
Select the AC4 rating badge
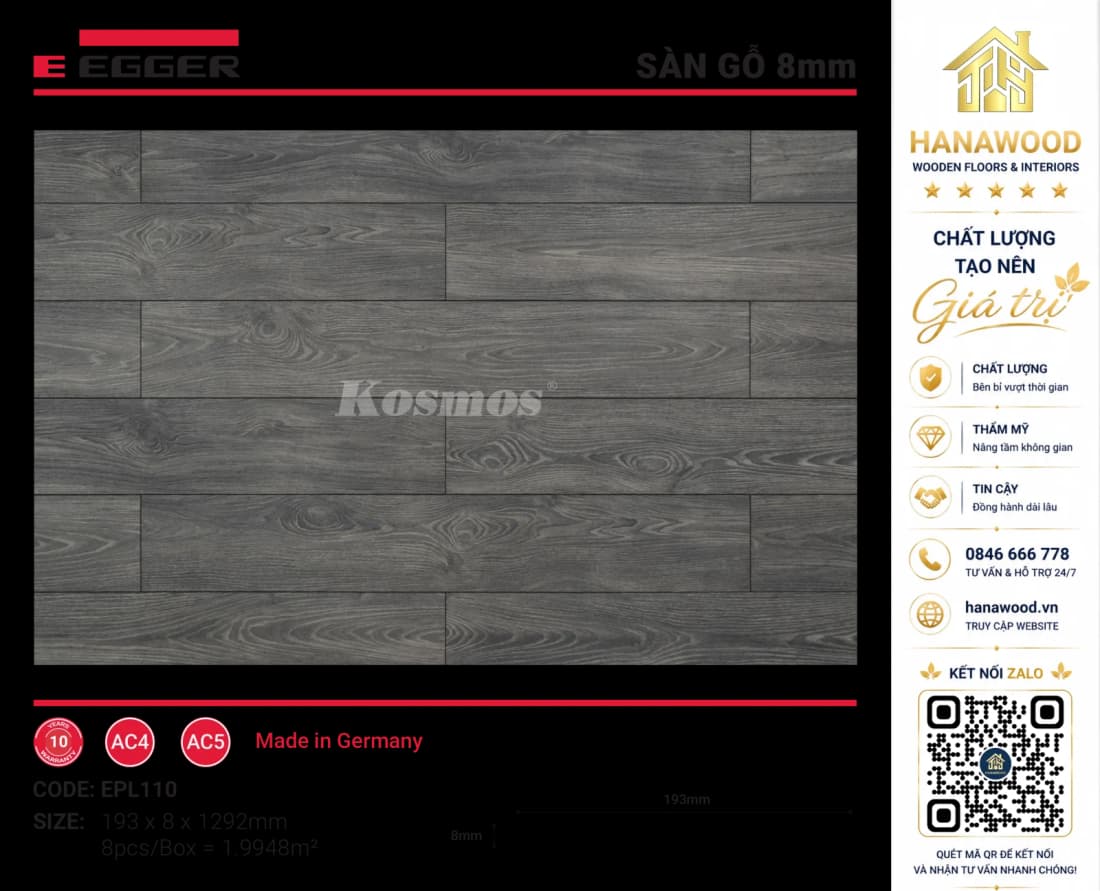tap(130, 742)
